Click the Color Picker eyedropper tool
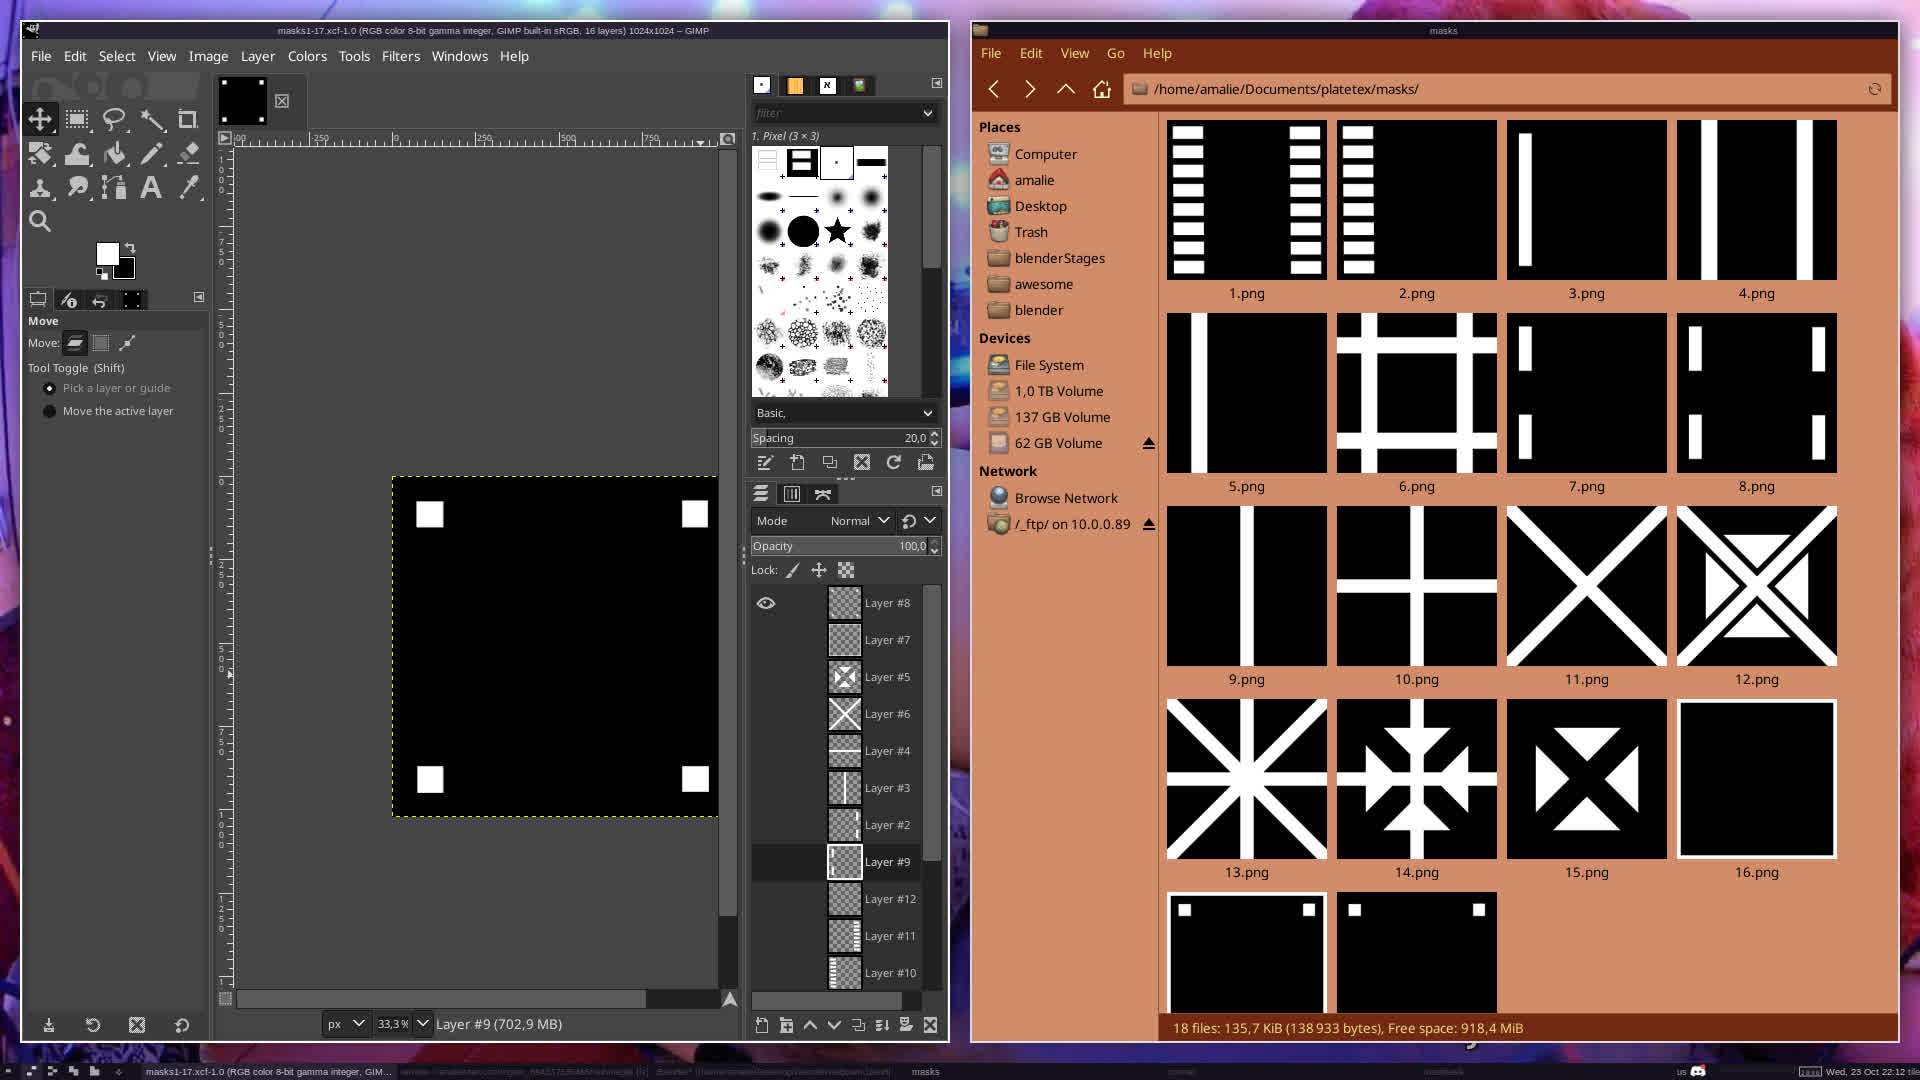This screenshot has height=1080, width=1920. [188, 187]
